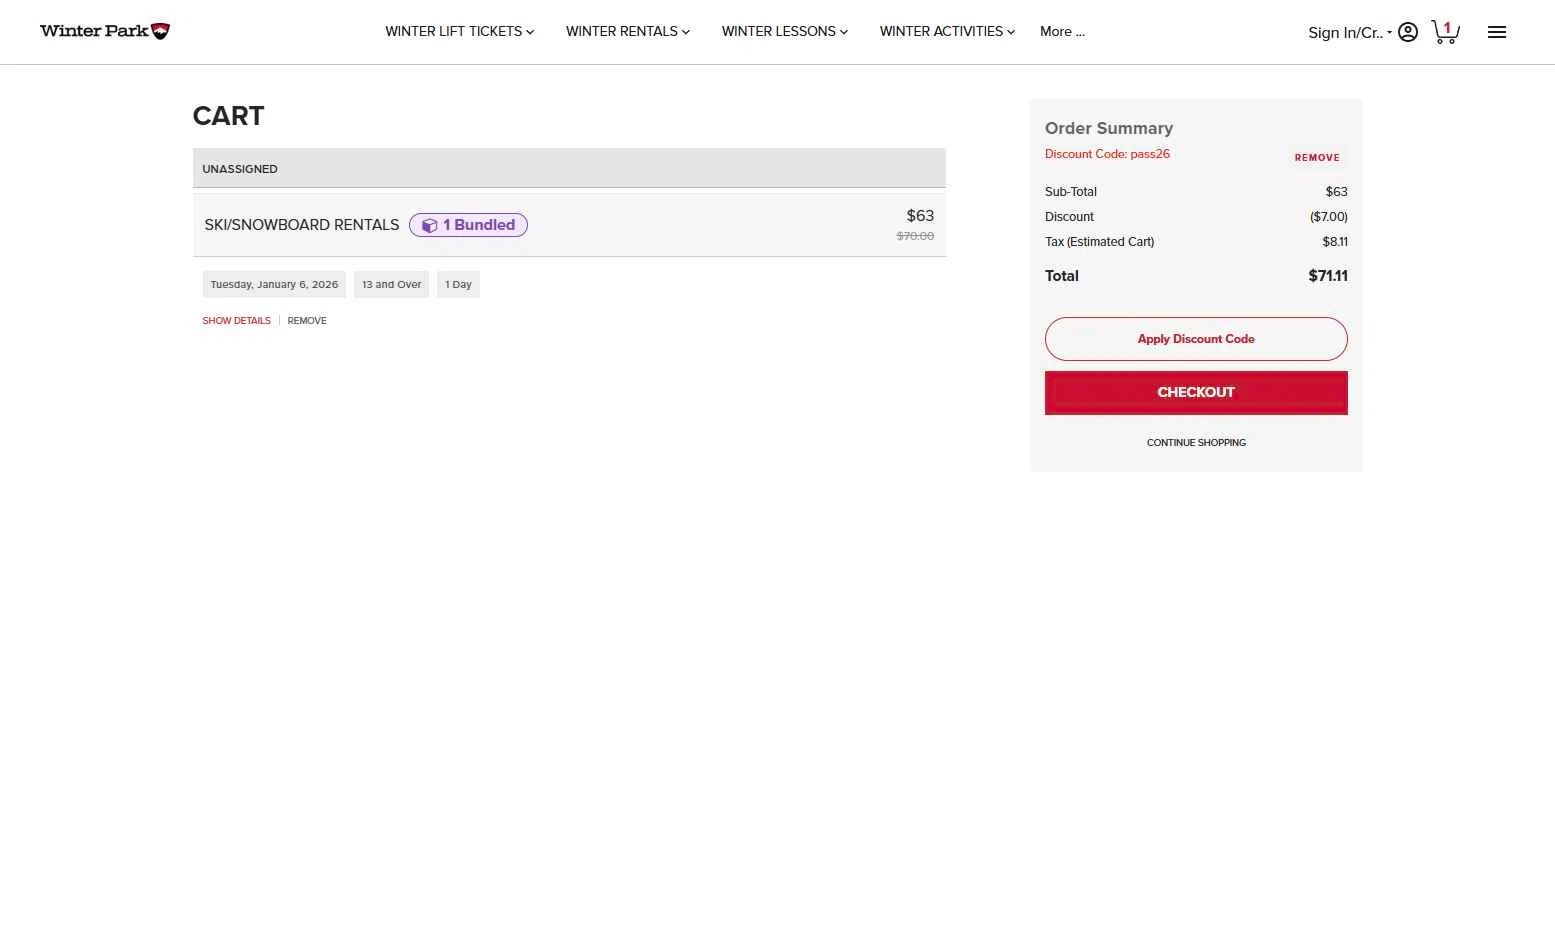
Task: Open the shopping cart icon
Action: tap(1445, 32)
